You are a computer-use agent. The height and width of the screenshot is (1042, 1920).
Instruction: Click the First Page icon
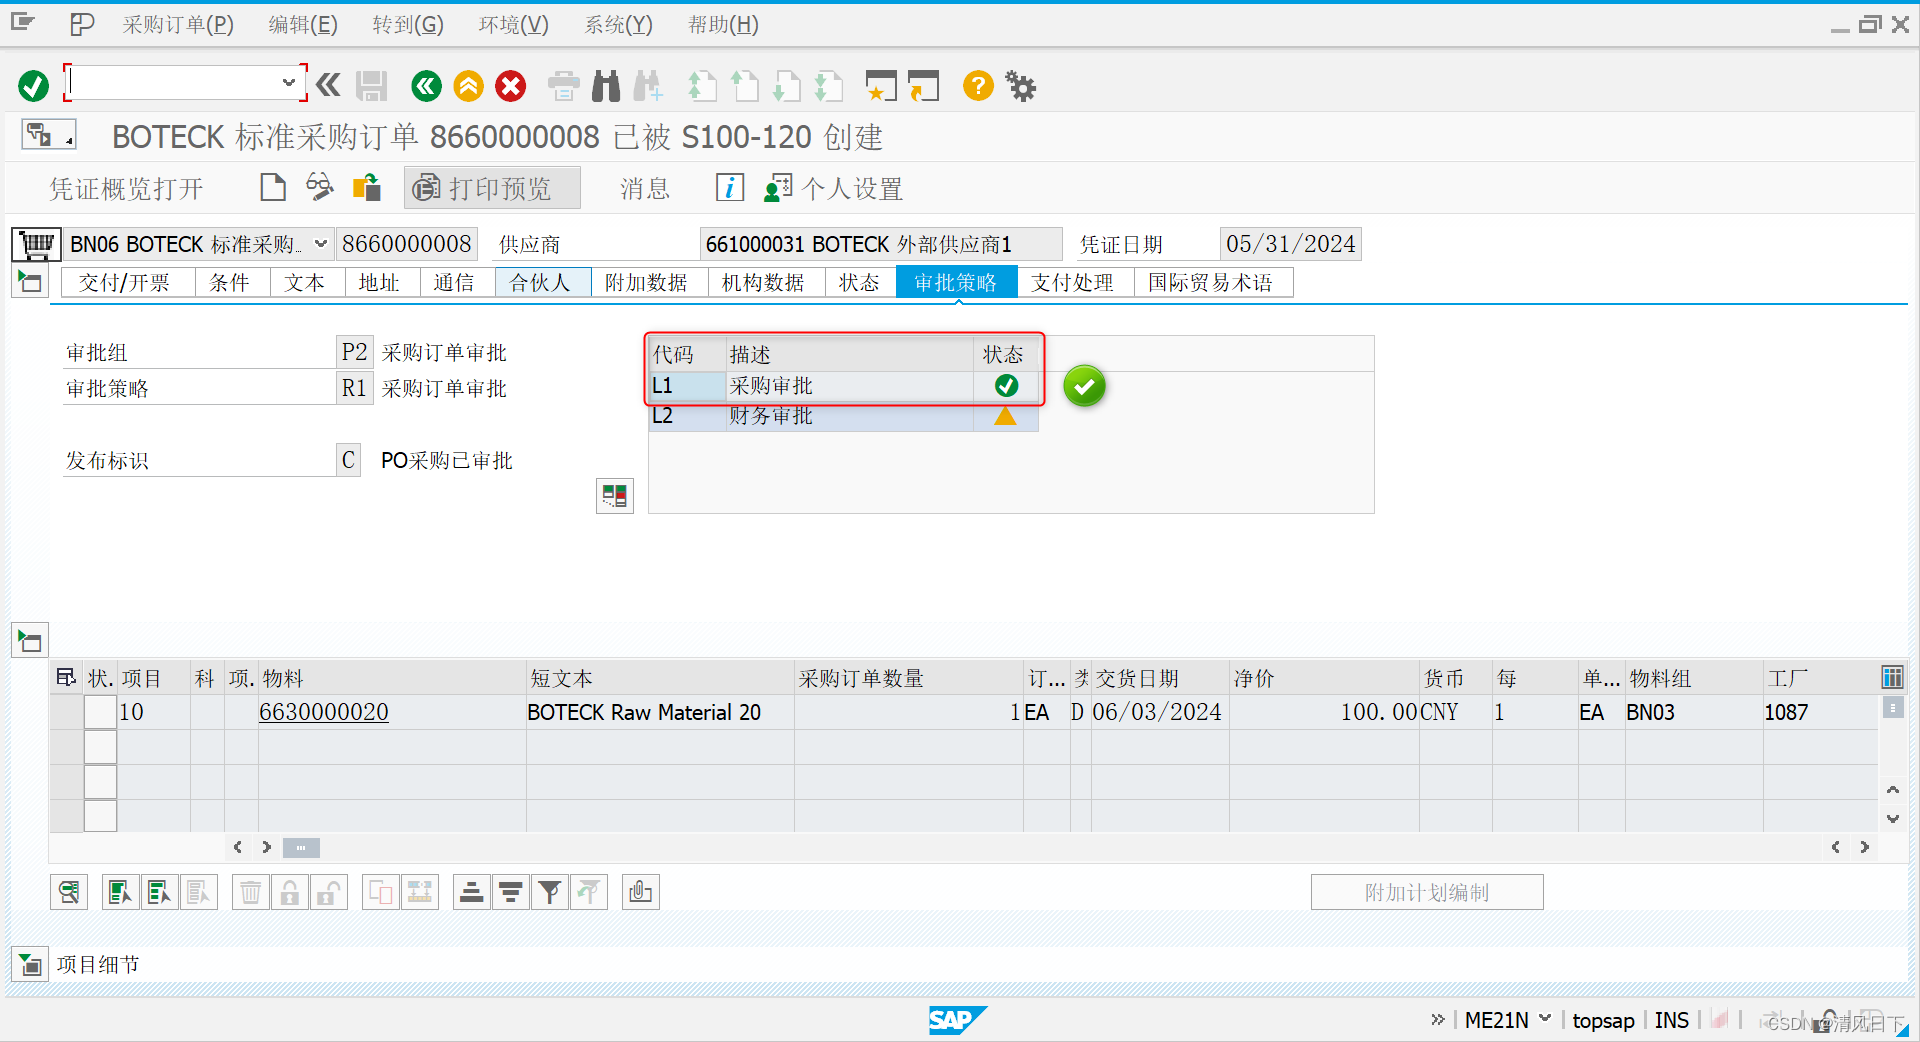[702, 86]
